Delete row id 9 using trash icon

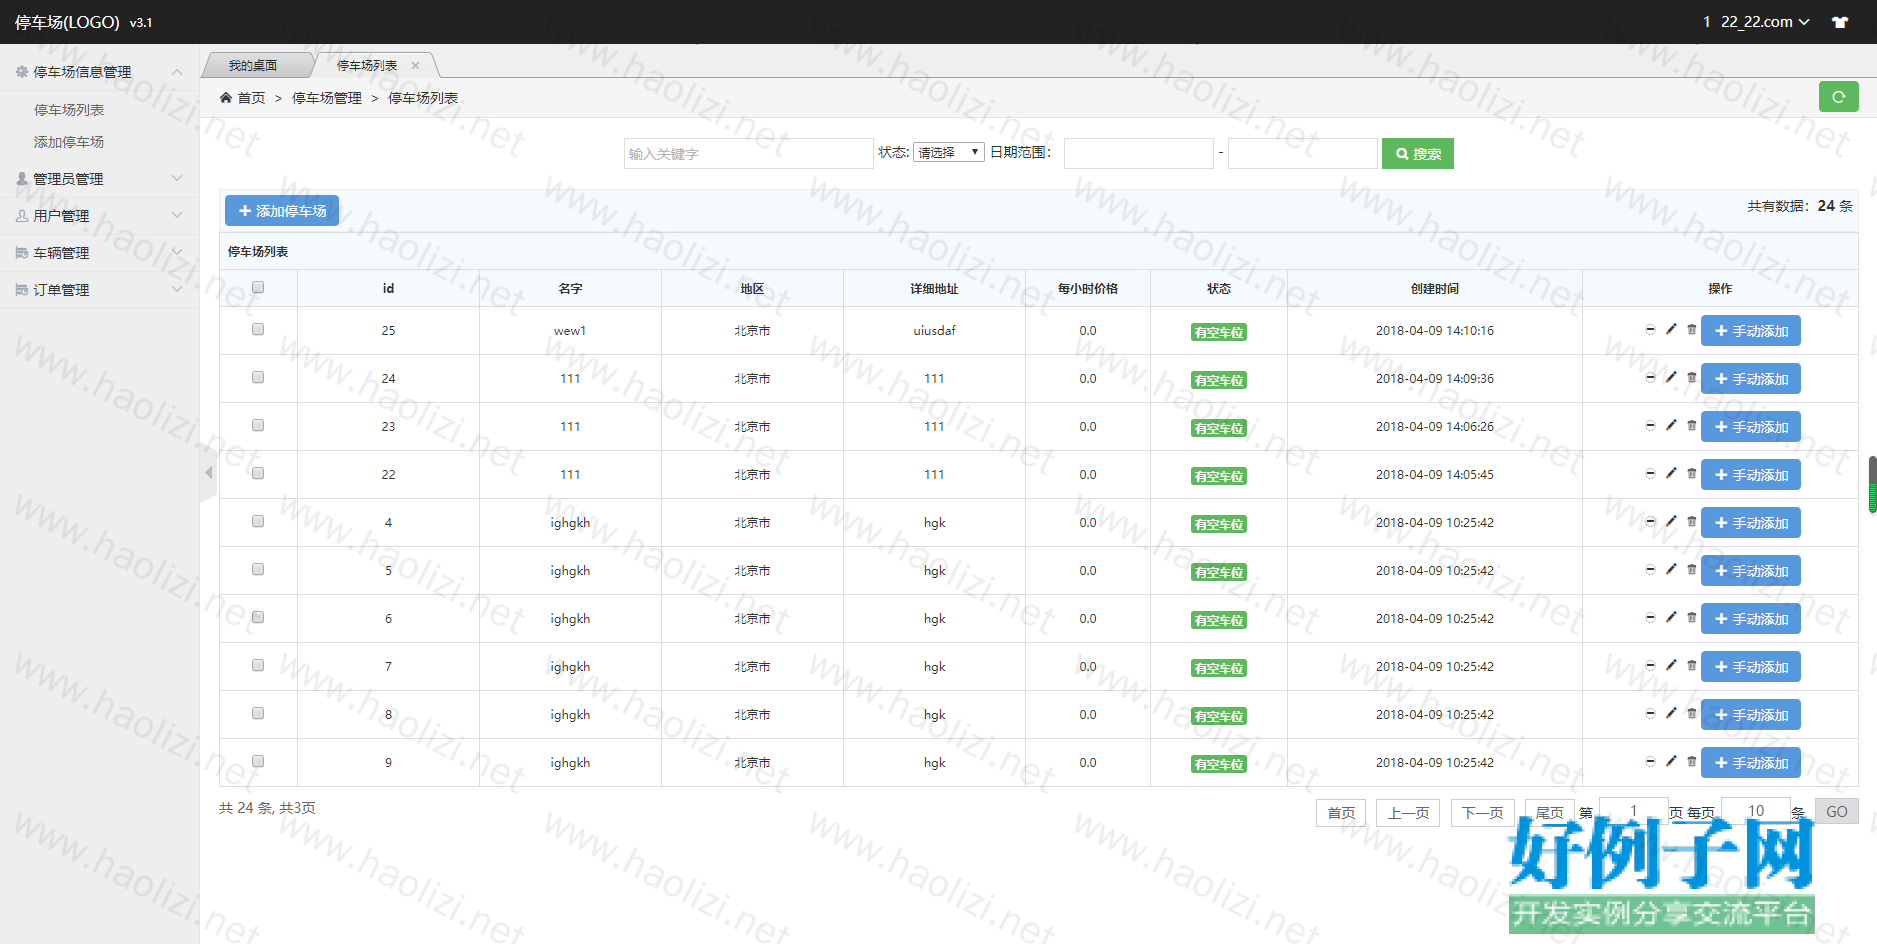coord(1692,761)
